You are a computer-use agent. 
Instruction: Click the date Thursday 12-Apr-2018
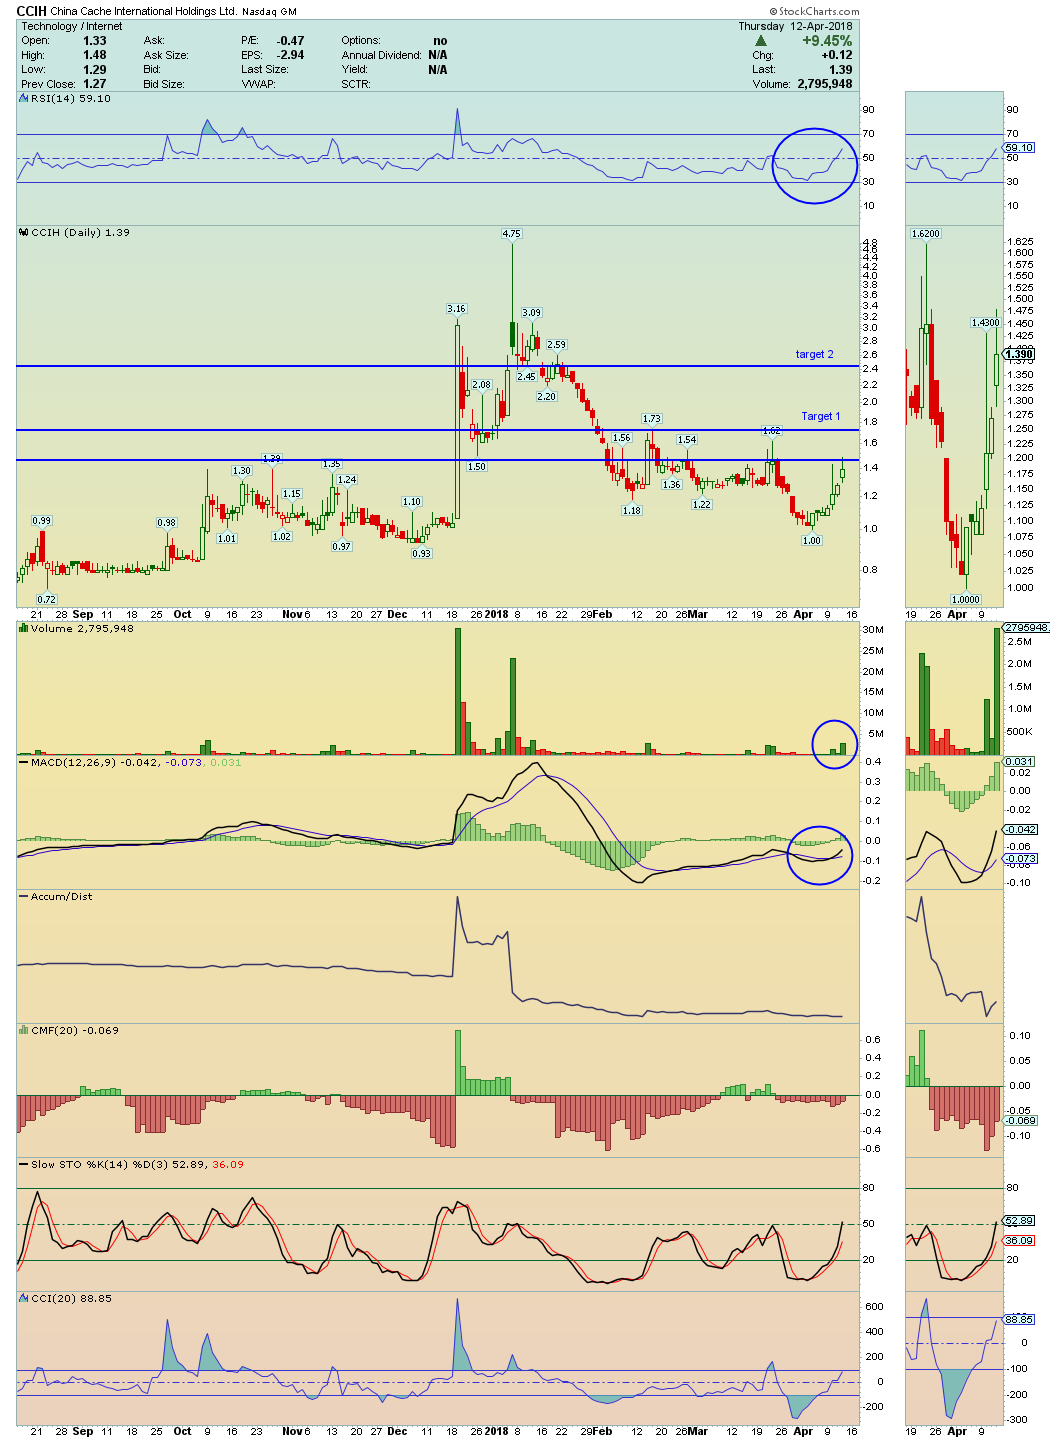(x=795, y=26)
